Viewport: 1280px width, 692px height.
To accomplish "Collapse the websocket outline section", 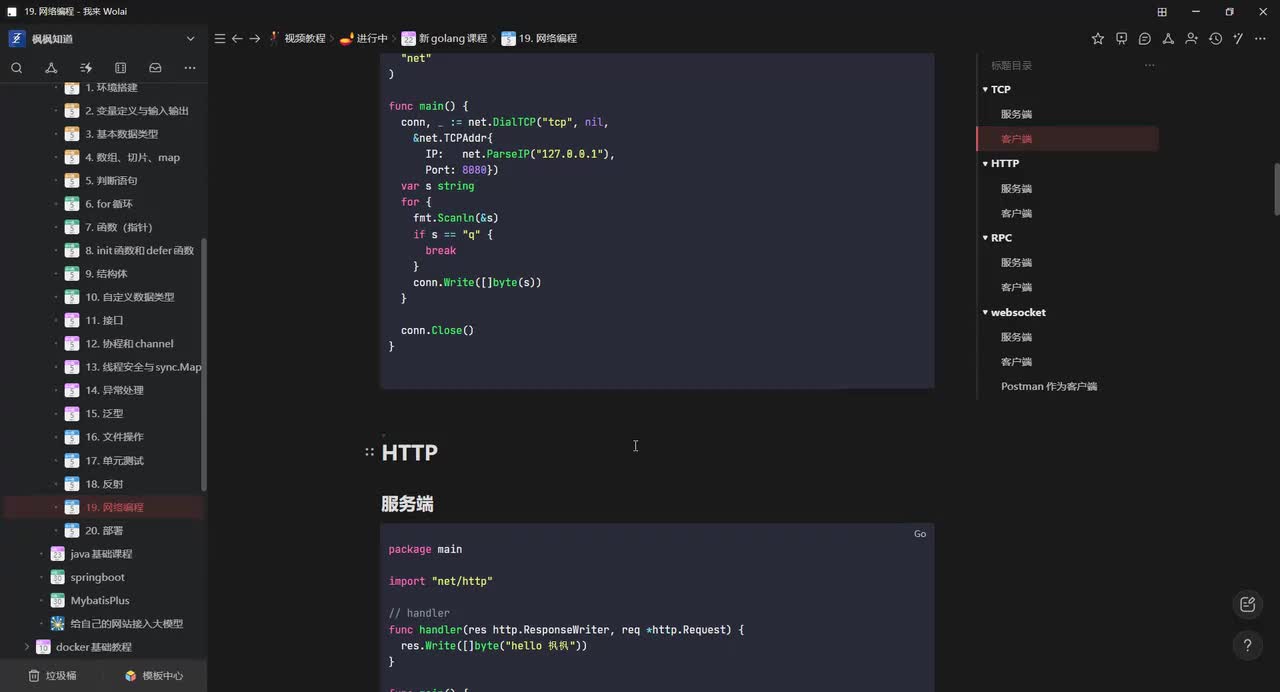I will click(985, 312).
